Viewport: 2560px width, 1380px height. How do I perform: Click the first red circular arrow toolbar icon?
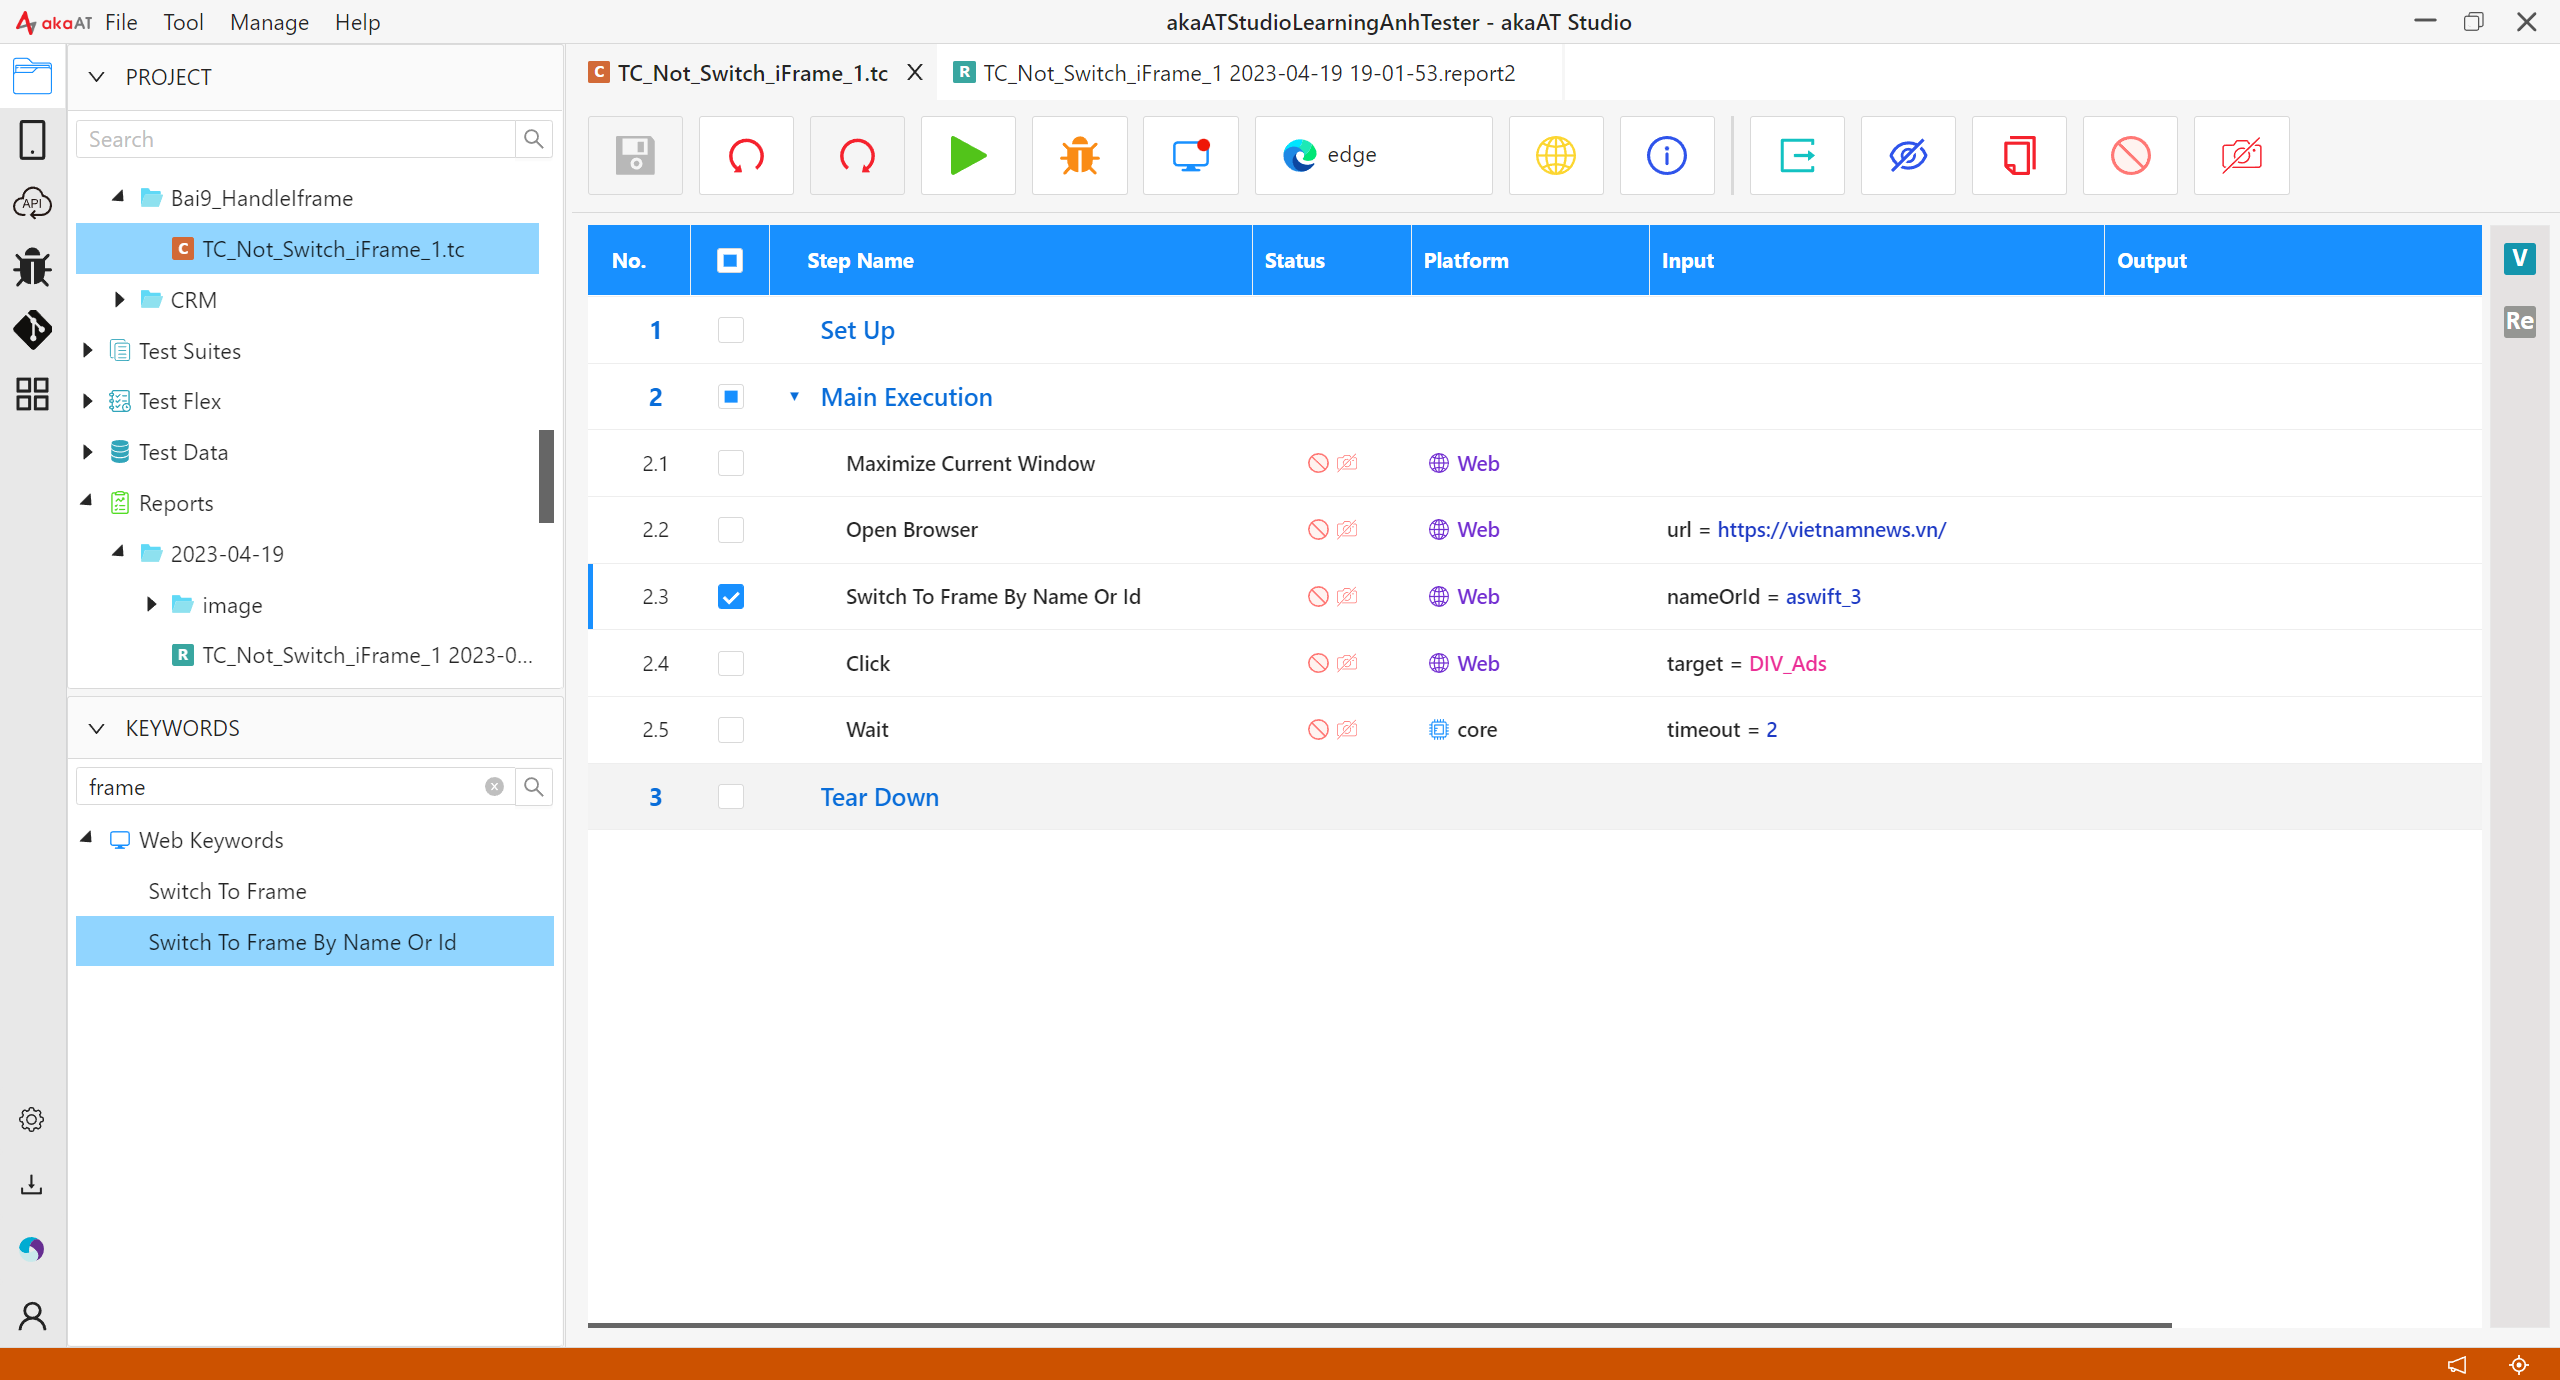(746, 155)
